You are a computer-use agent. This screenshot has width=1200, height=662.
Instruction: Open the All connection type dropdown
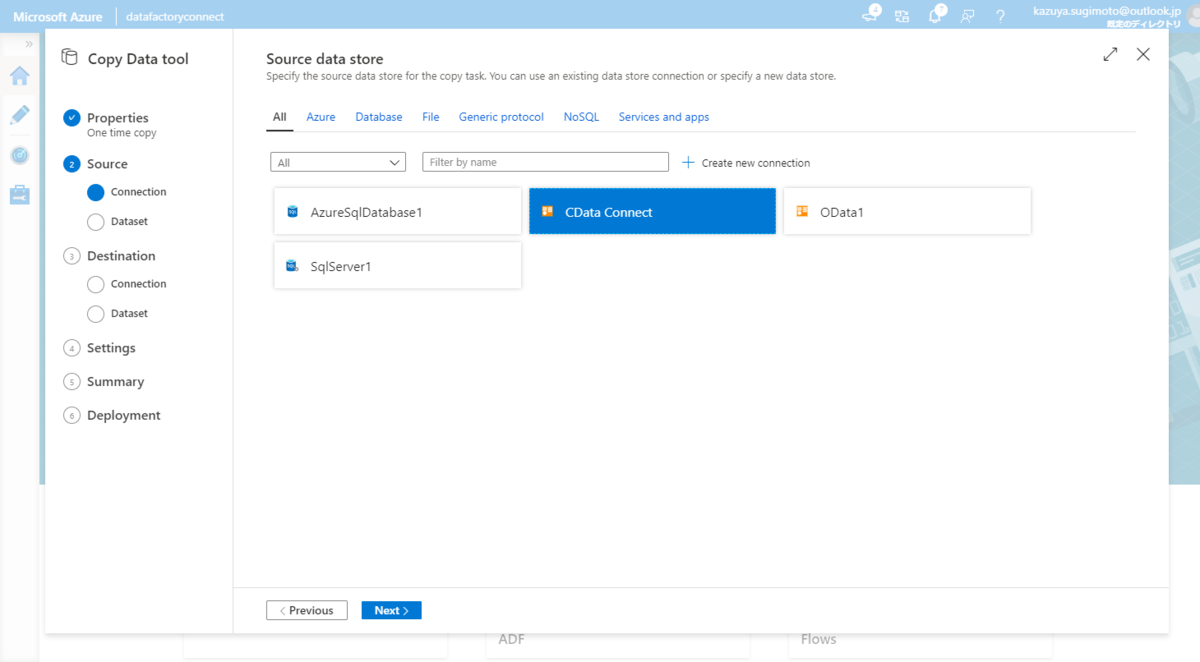pos(338,162)
